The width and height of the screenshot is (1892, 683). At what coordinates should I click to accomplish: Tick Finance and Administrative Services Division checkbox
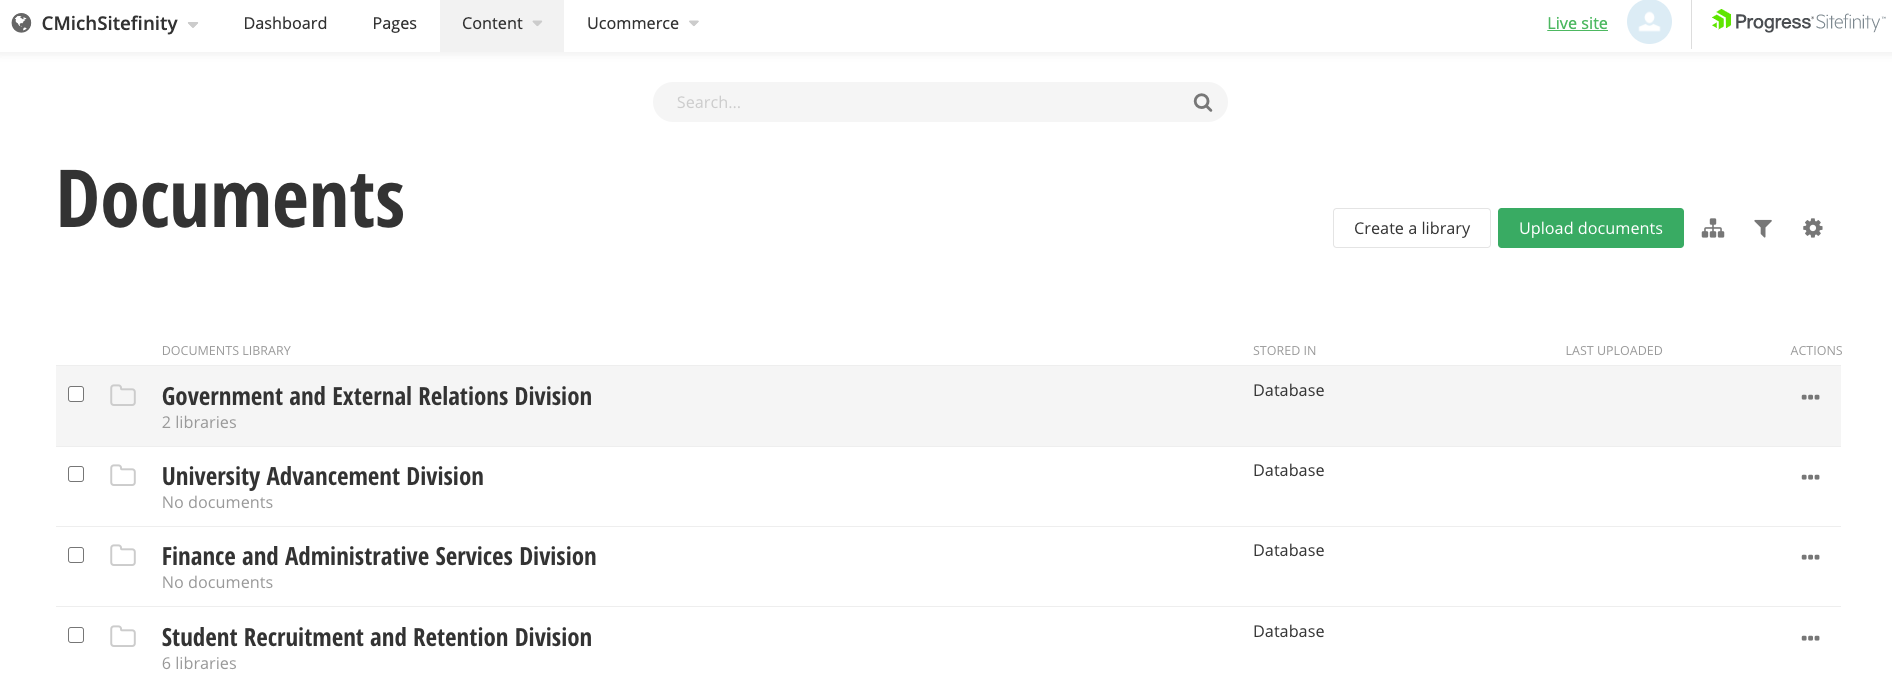(76, 555)
